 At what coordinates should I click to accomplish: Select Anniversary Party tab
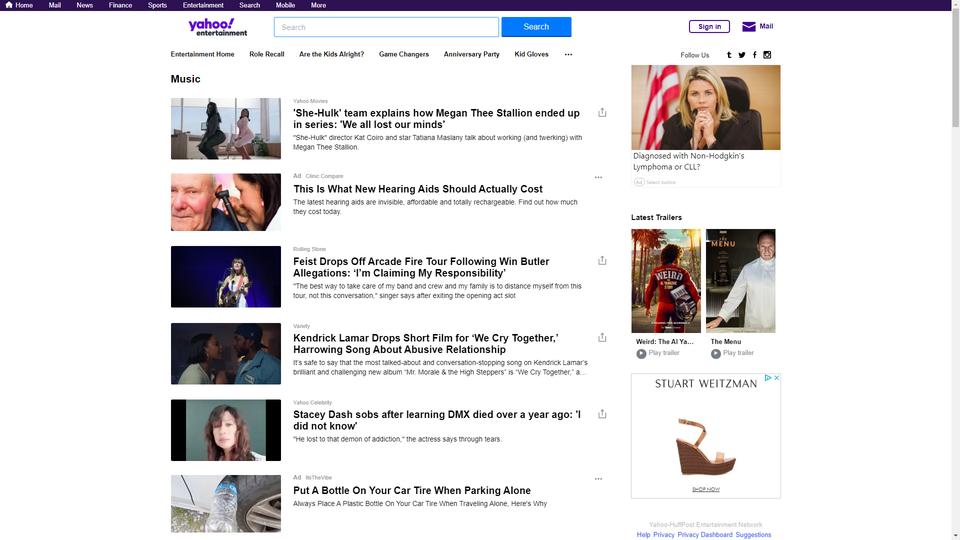coord(471,54)
